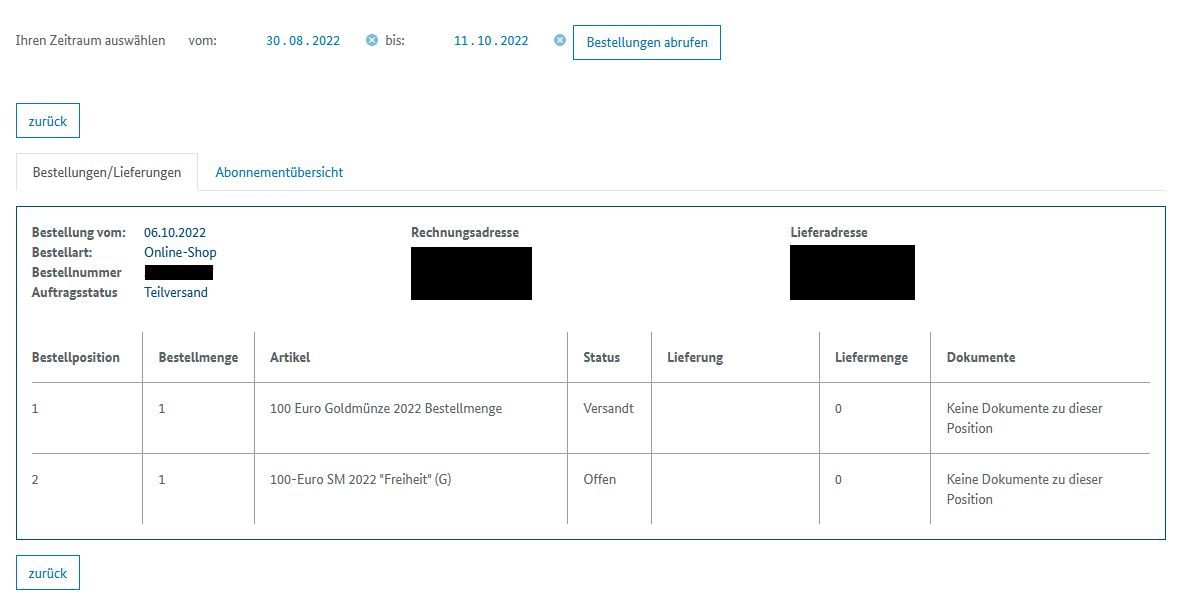Click the Versandt status of position 1
The image size is (1178, 612).
click(x=609, y=409)
